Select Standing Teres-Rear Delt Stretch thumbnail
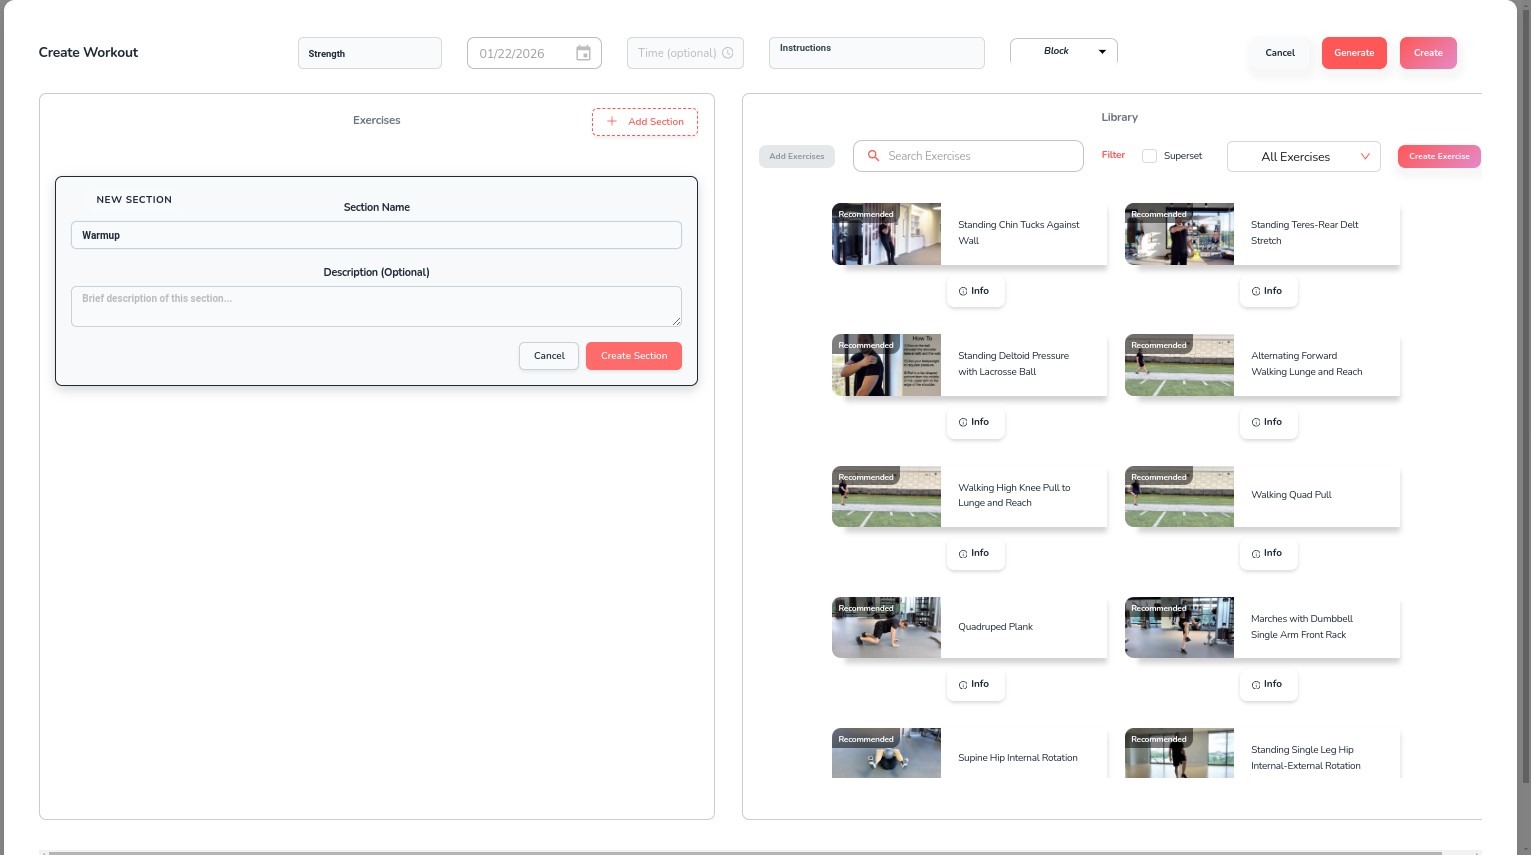The image size is (1531, 855). coord(1179,234)
